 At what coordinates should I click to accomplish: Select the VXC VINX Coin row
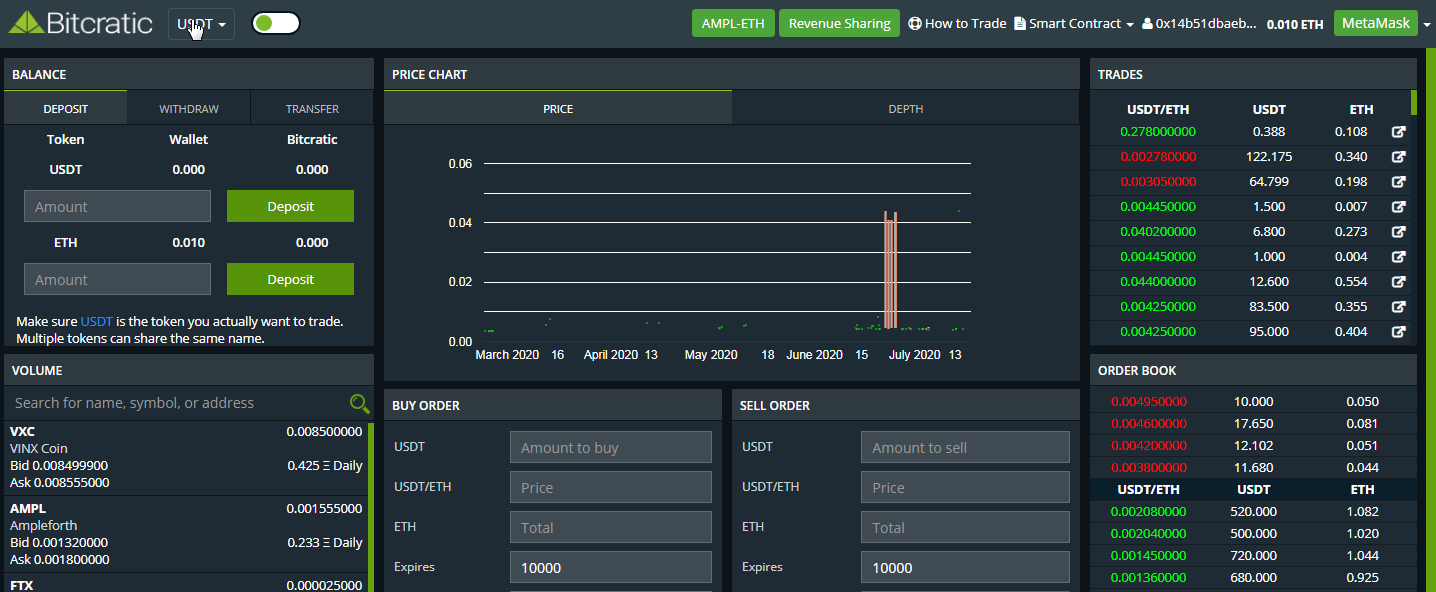click(x=186, y=458)
